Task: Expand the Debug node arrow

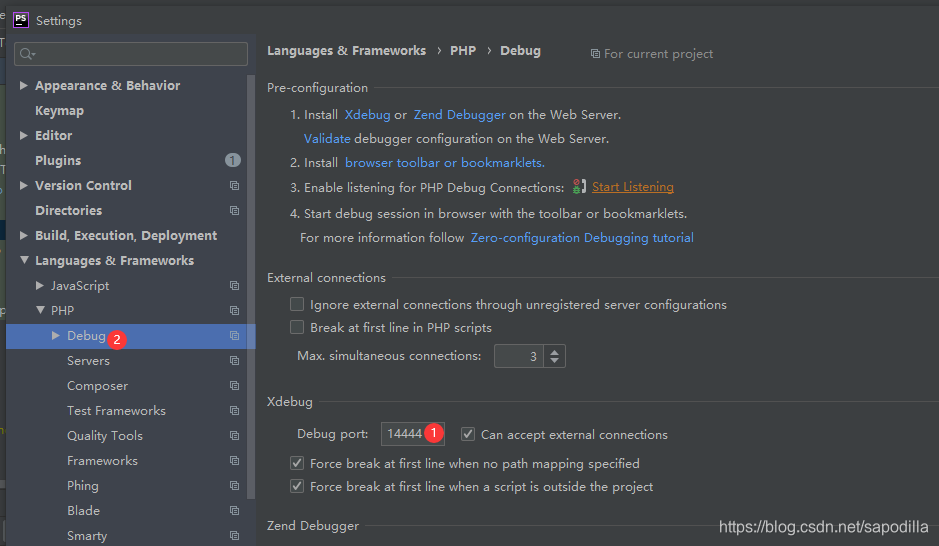Action: 56,336
